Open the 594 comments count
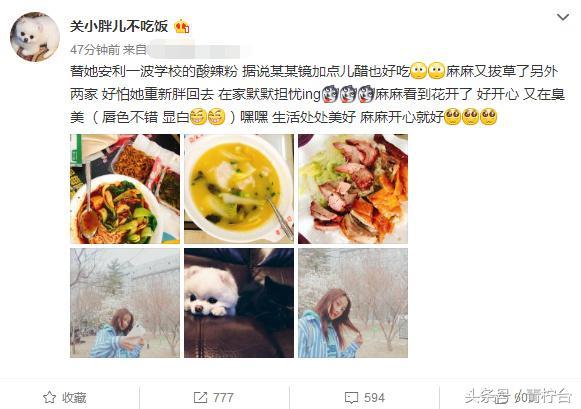Image resolution: width=581 pixels, height=409 pixels. pos(374,398)
